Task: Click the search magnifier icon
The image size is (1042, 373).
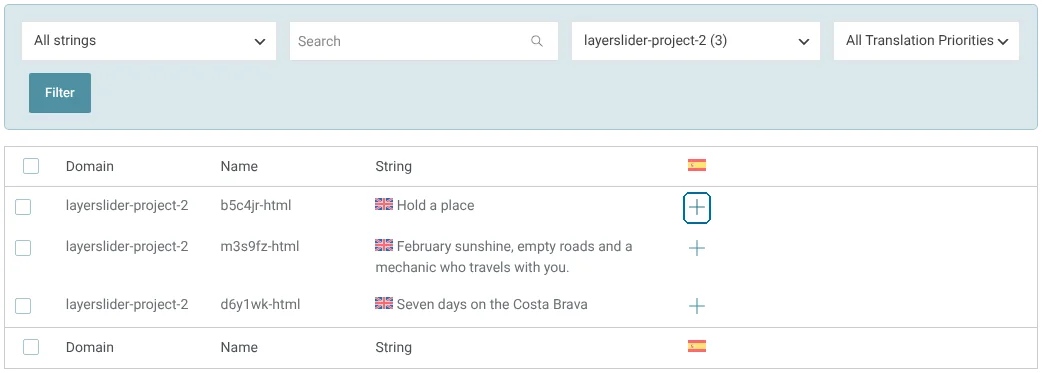Action: [x=537, y=41]
